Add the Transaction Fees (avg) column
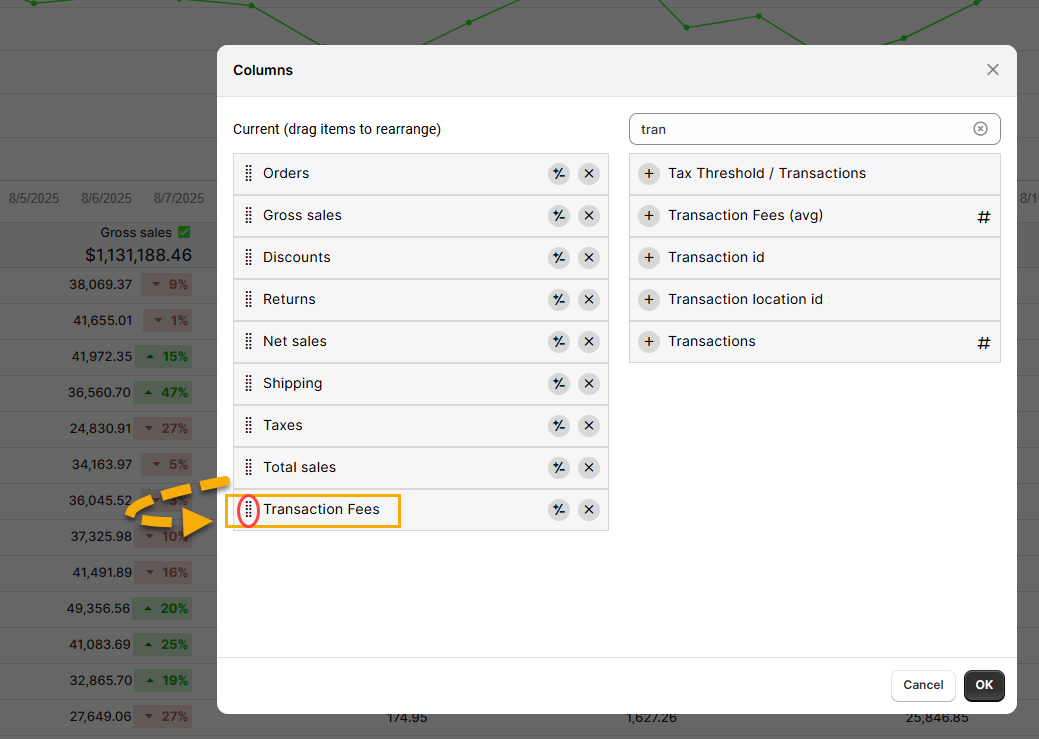1039x739 pixels. 649,216
